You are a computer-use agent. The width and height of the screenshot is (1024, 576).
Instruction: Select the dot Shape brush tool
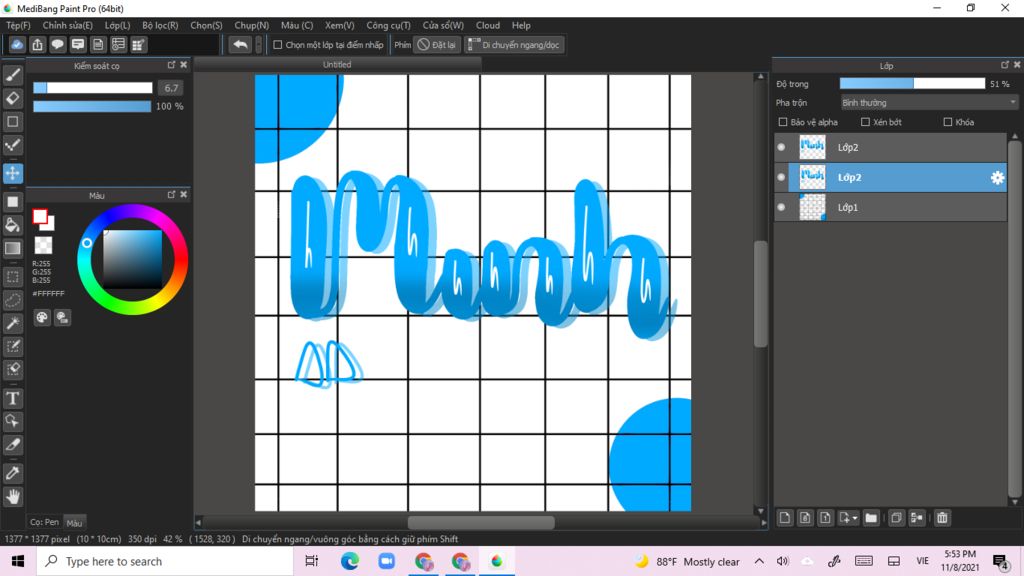pyautogui.click(x=12, y=145)
